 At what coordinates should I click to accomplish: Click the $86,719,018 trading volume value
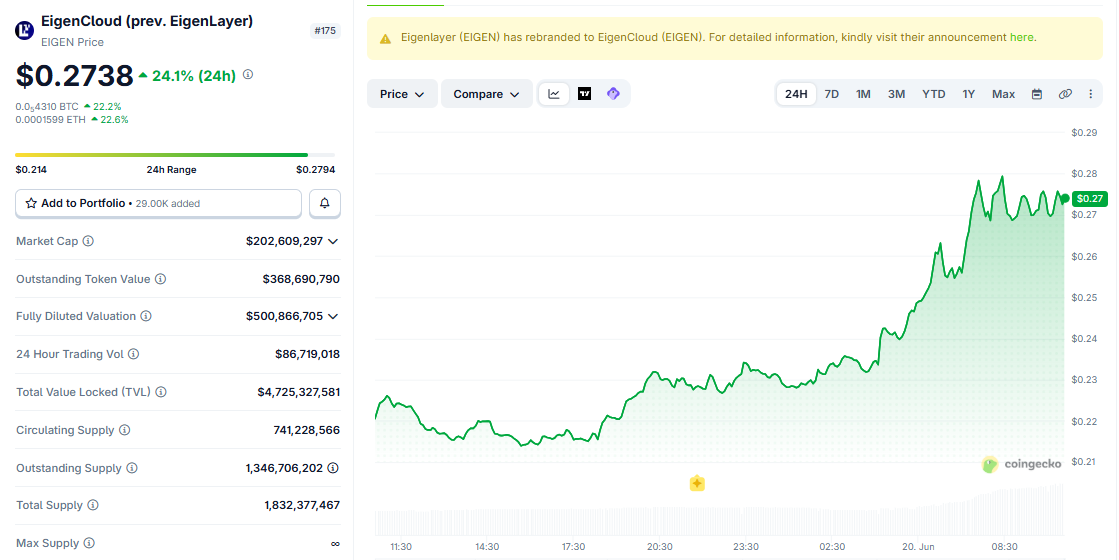point(308,354)
